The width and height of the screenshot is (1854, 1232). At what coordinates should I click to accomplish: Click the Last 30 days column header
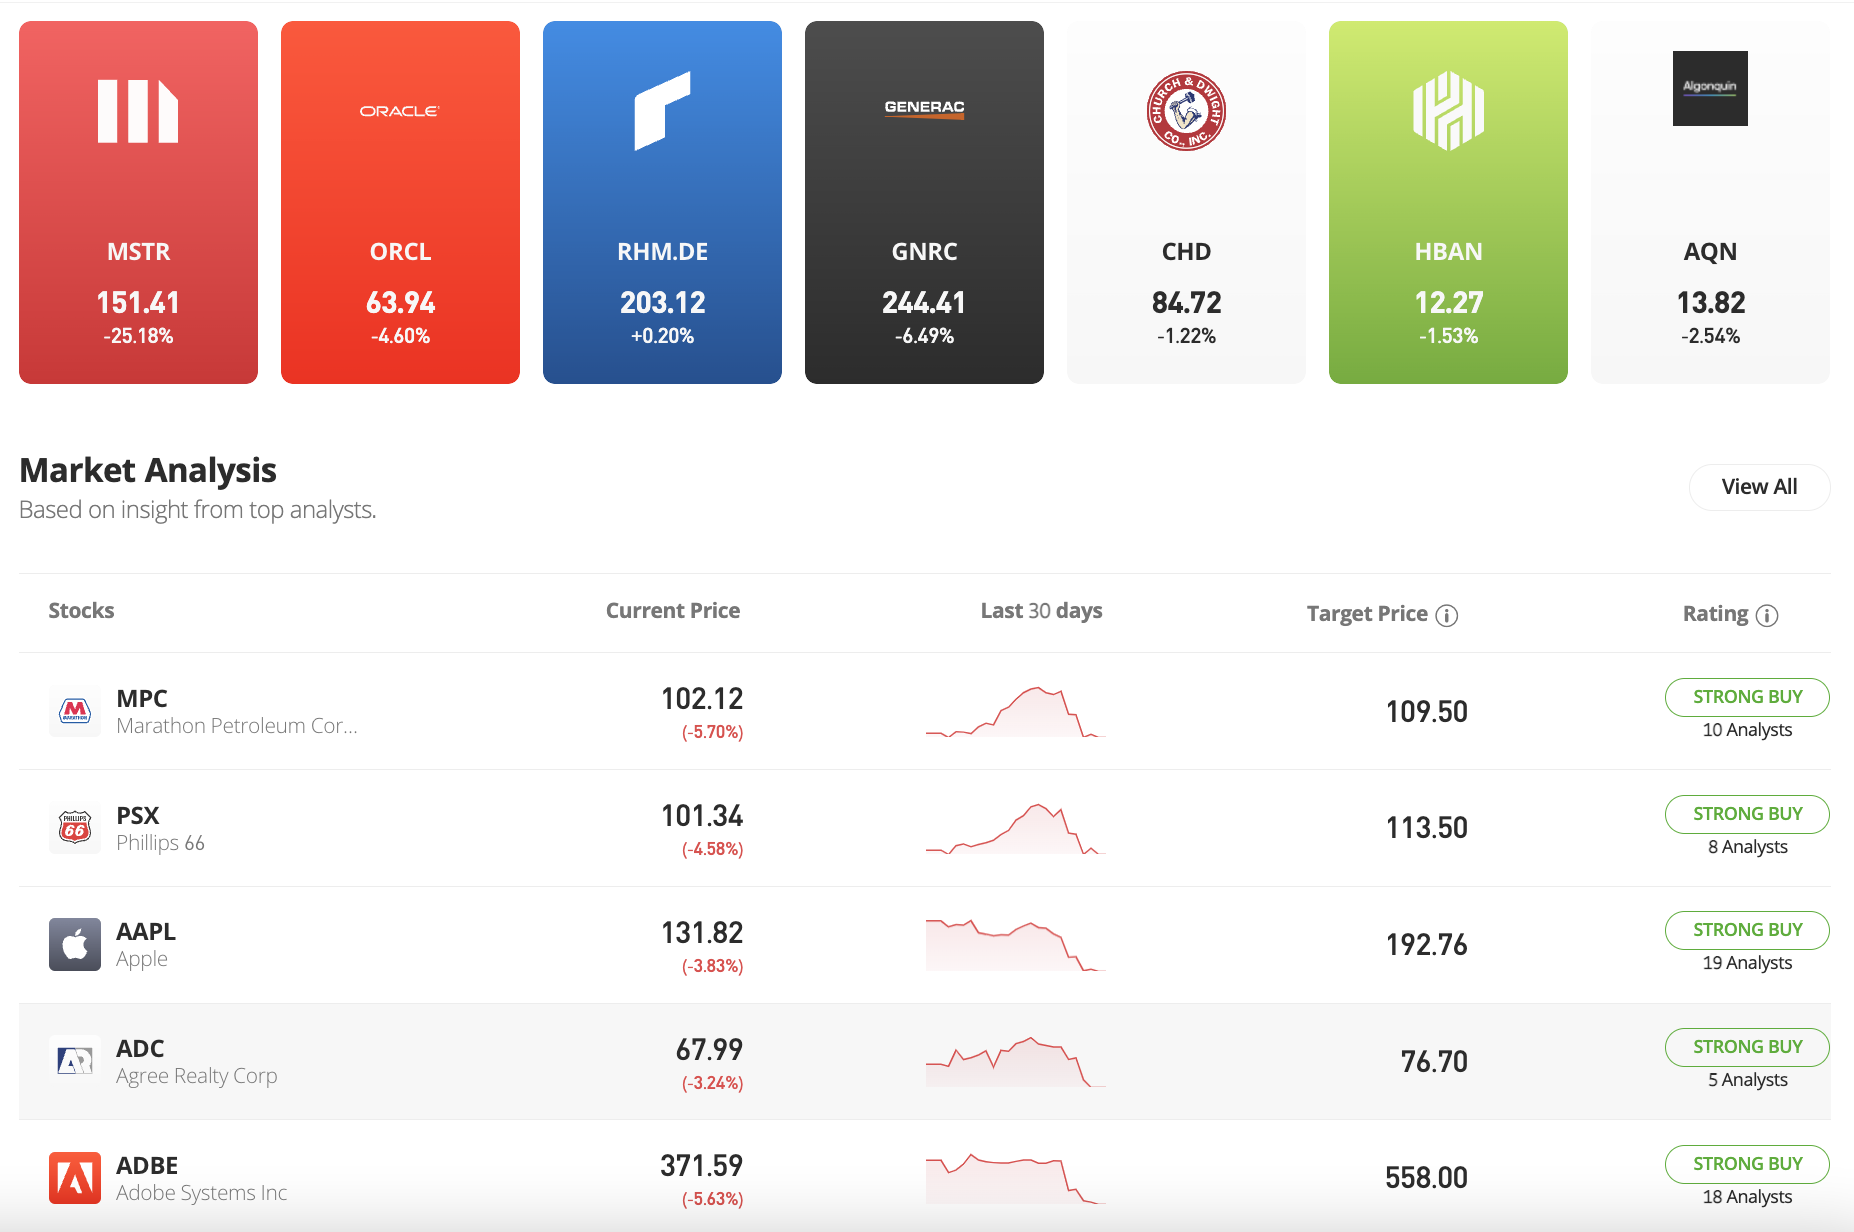1041,611
